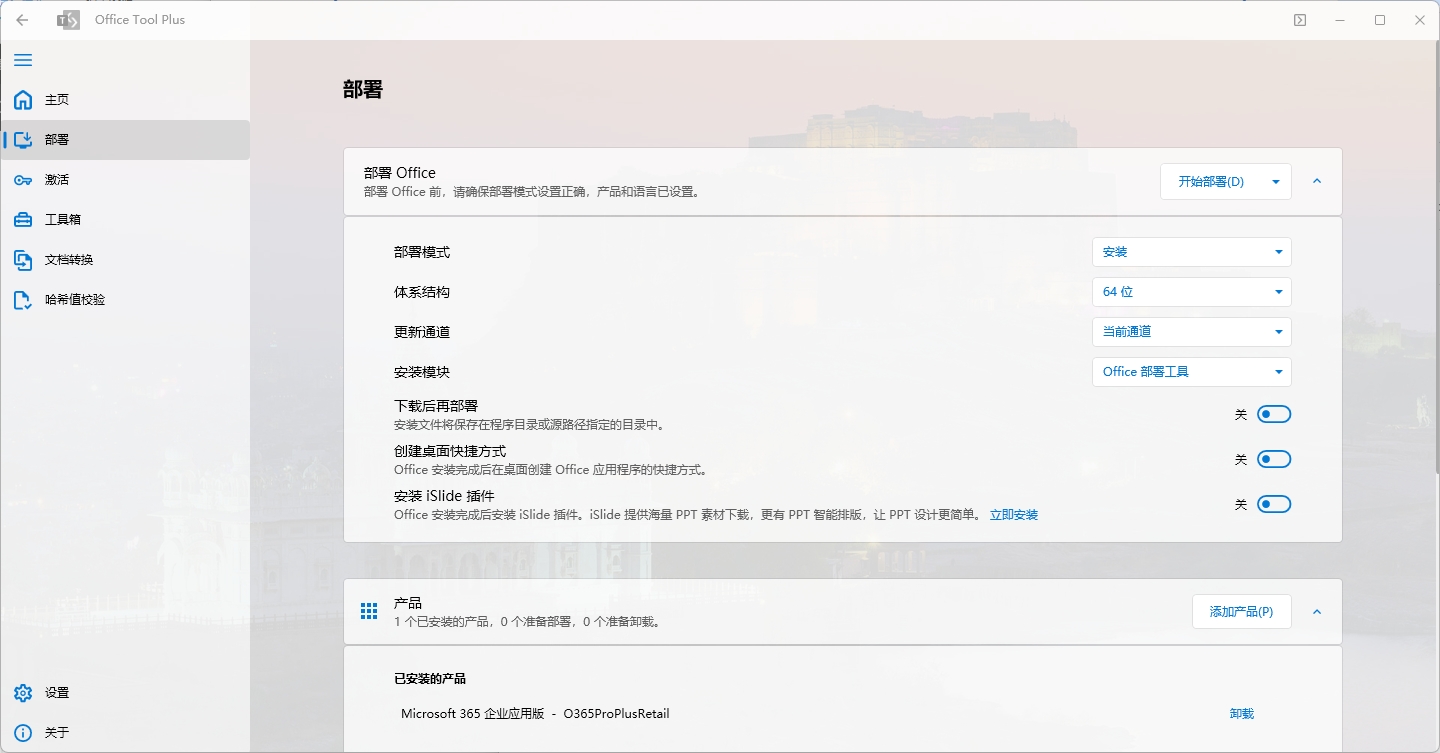Viewport: 1440px width, 753px height.
Task: Click the 立即安装 link for iSlide
Action: (x=1014, y=515)
